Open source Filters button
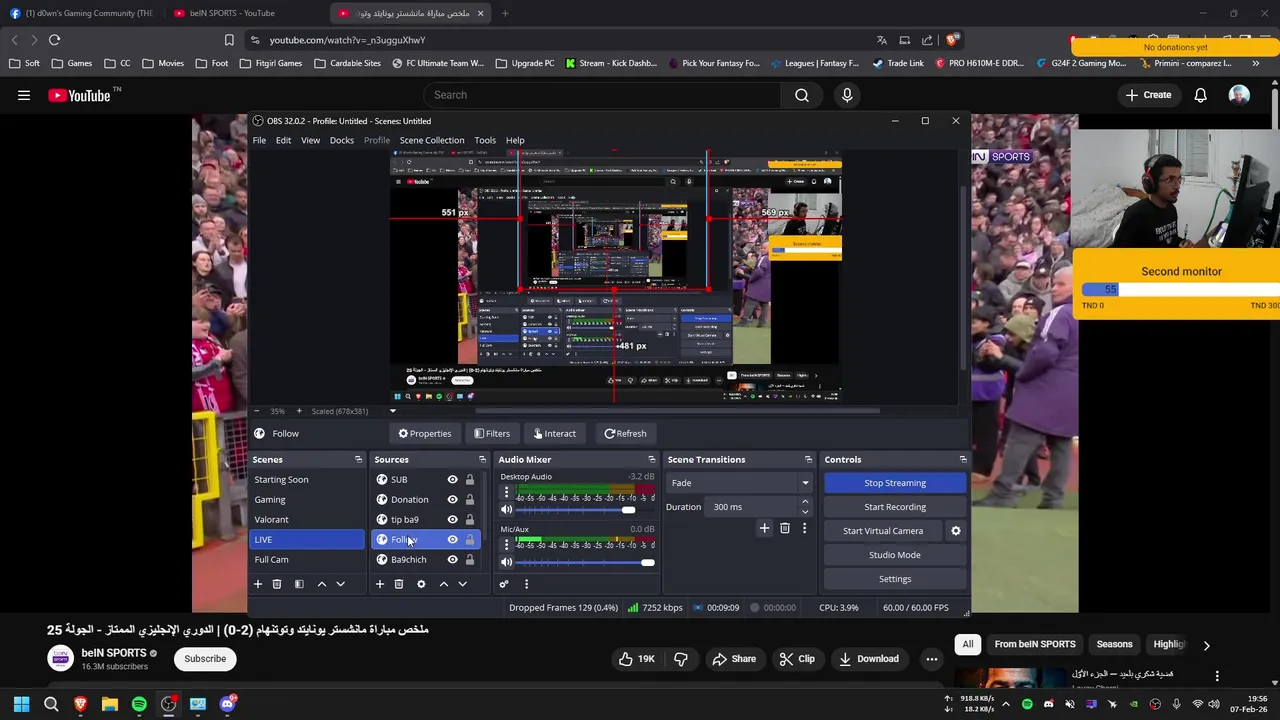This screenshot has height=720, width=1280. pyautogui.click(x=492, y=434)
